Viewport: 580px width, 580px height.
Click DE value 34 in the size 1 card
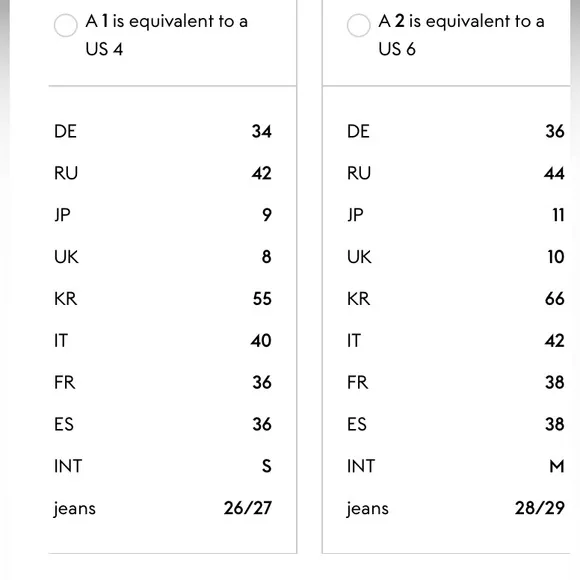point(262,131)
